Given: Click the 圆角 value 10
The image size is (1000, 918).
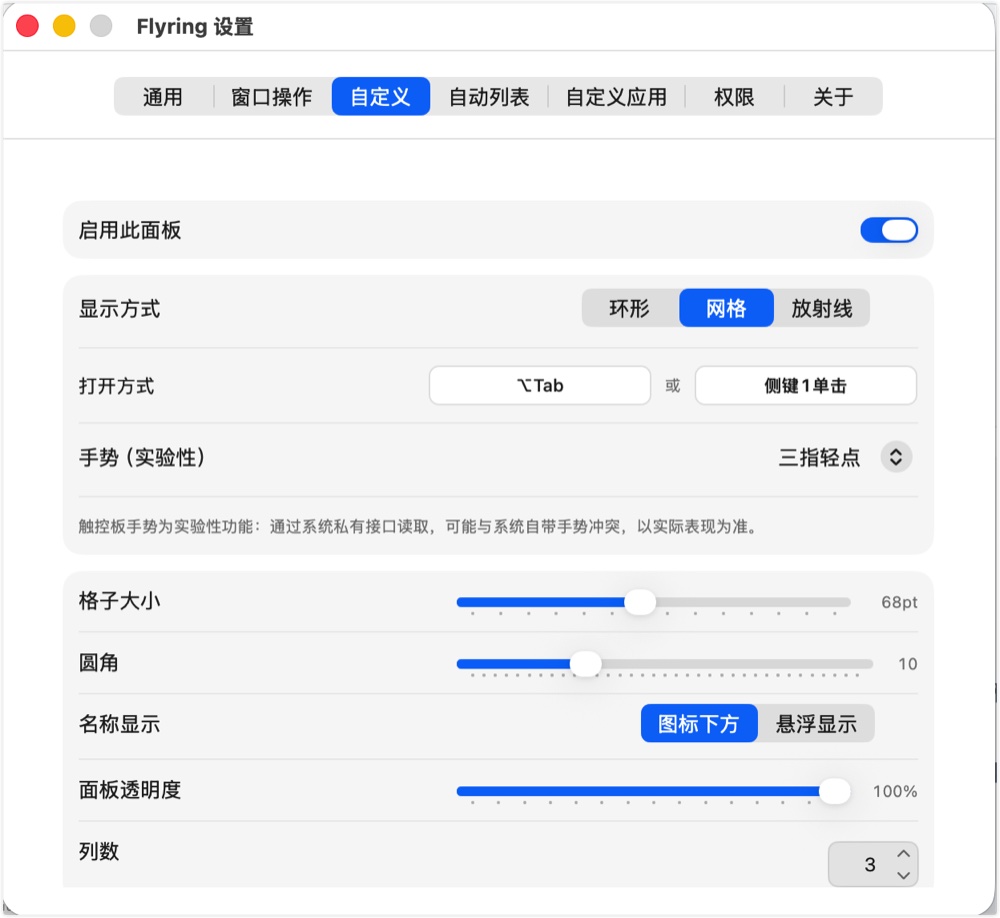Looking at the screenshot, I should tap(908, 664).
